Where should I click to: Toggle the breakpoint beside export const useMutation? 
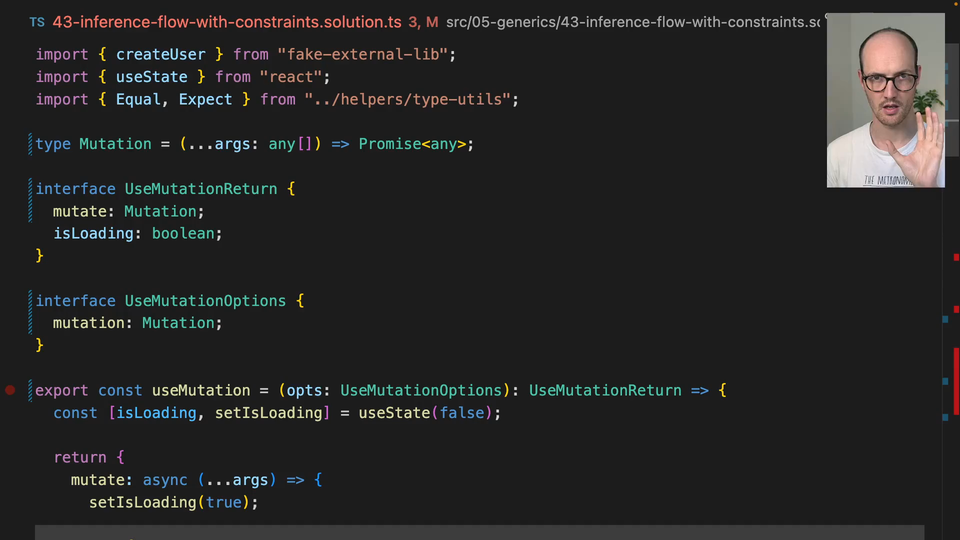11,390
